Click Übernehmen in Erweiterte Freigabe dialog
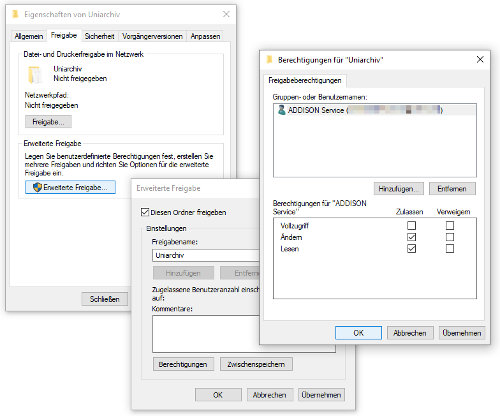 click(321, 395)
